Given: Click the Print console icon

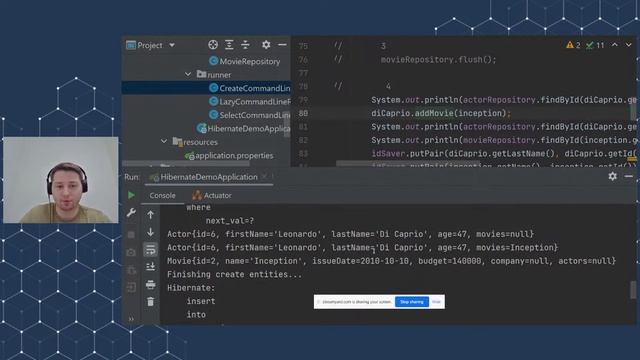Looking at the screenshot, I should pos(151,284).
